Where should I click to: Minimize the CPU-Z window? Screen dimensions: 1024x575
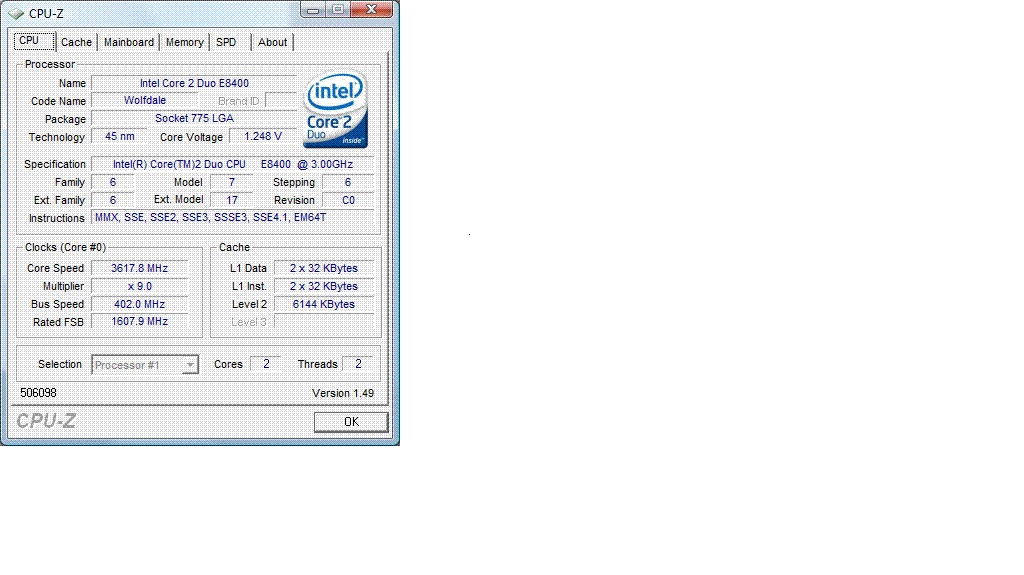click(313, 9)
